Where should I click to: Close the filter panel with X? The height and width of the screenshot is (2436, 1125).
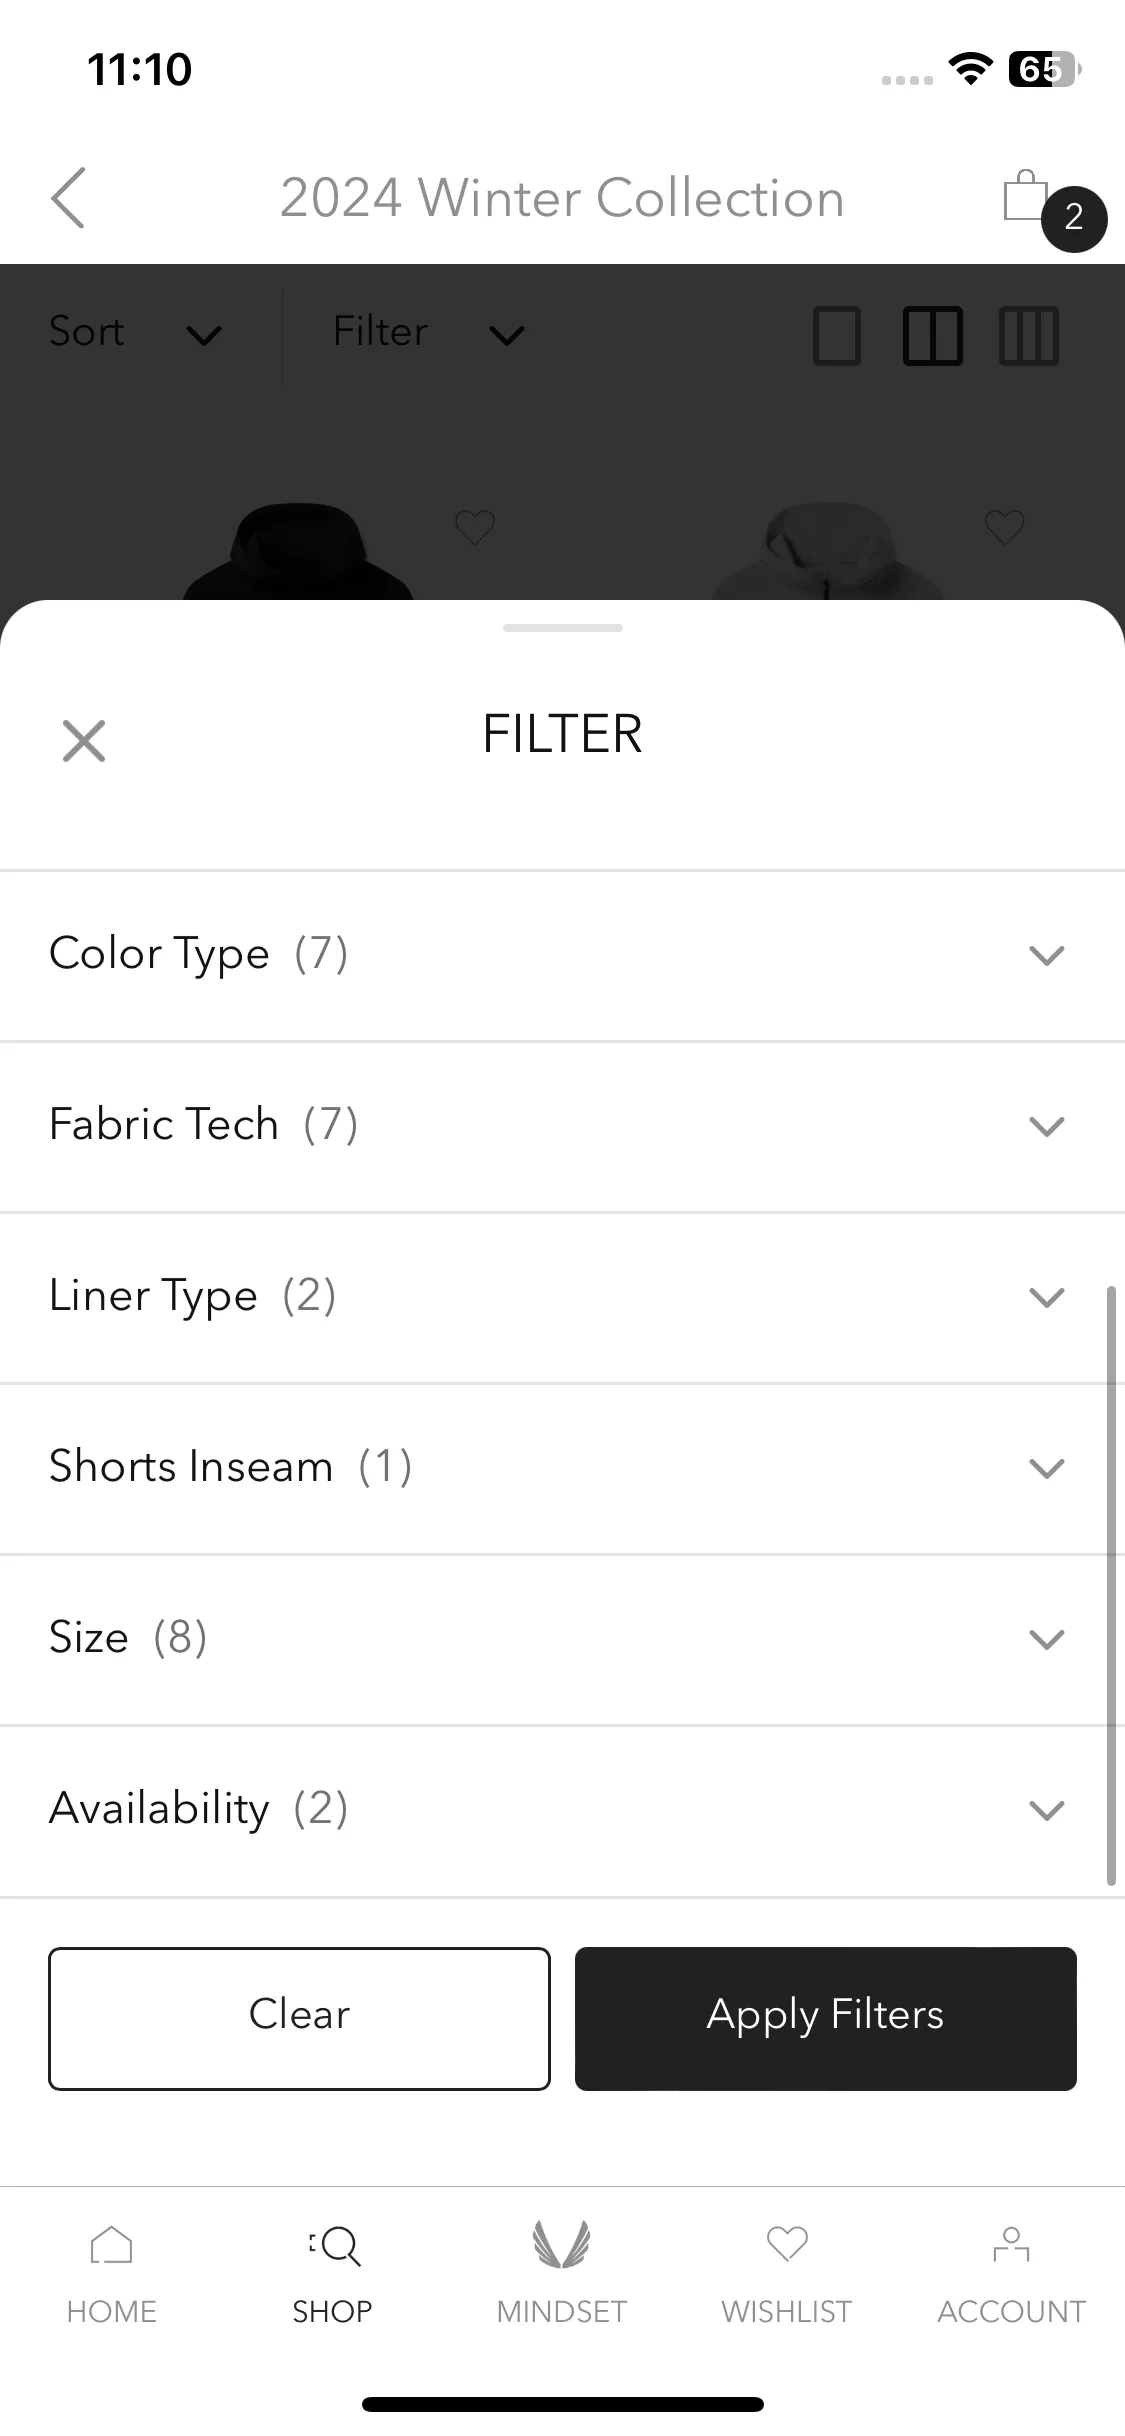83,741
